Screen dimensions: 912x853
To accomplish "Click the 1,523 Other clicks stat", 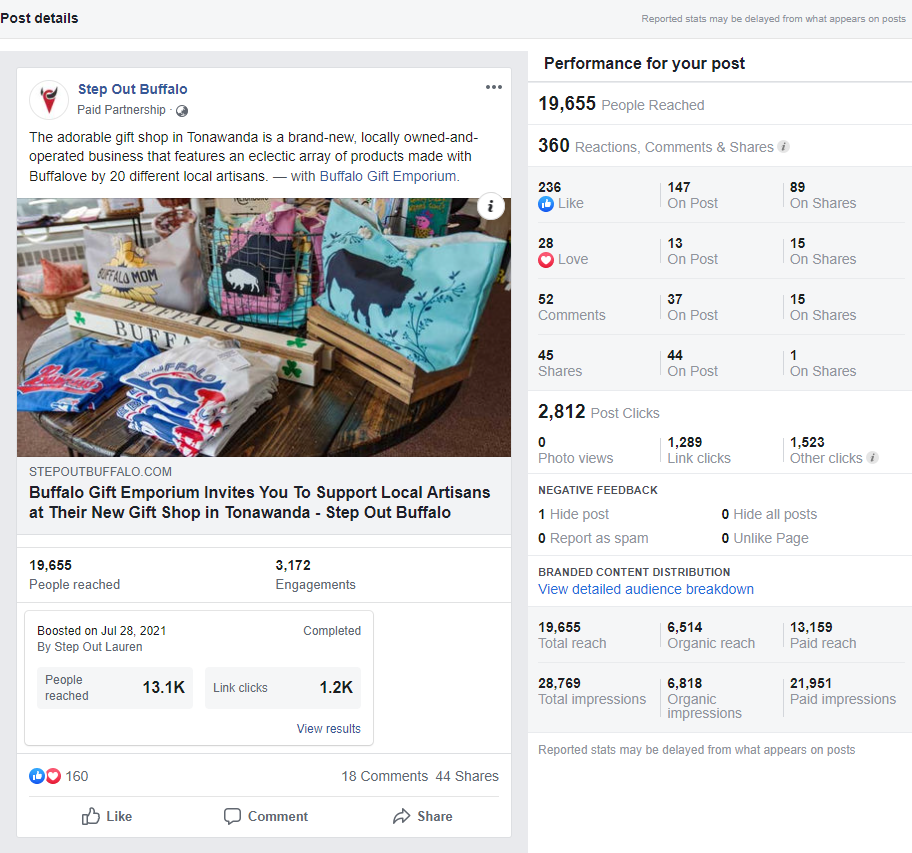I will coord(826,450).
